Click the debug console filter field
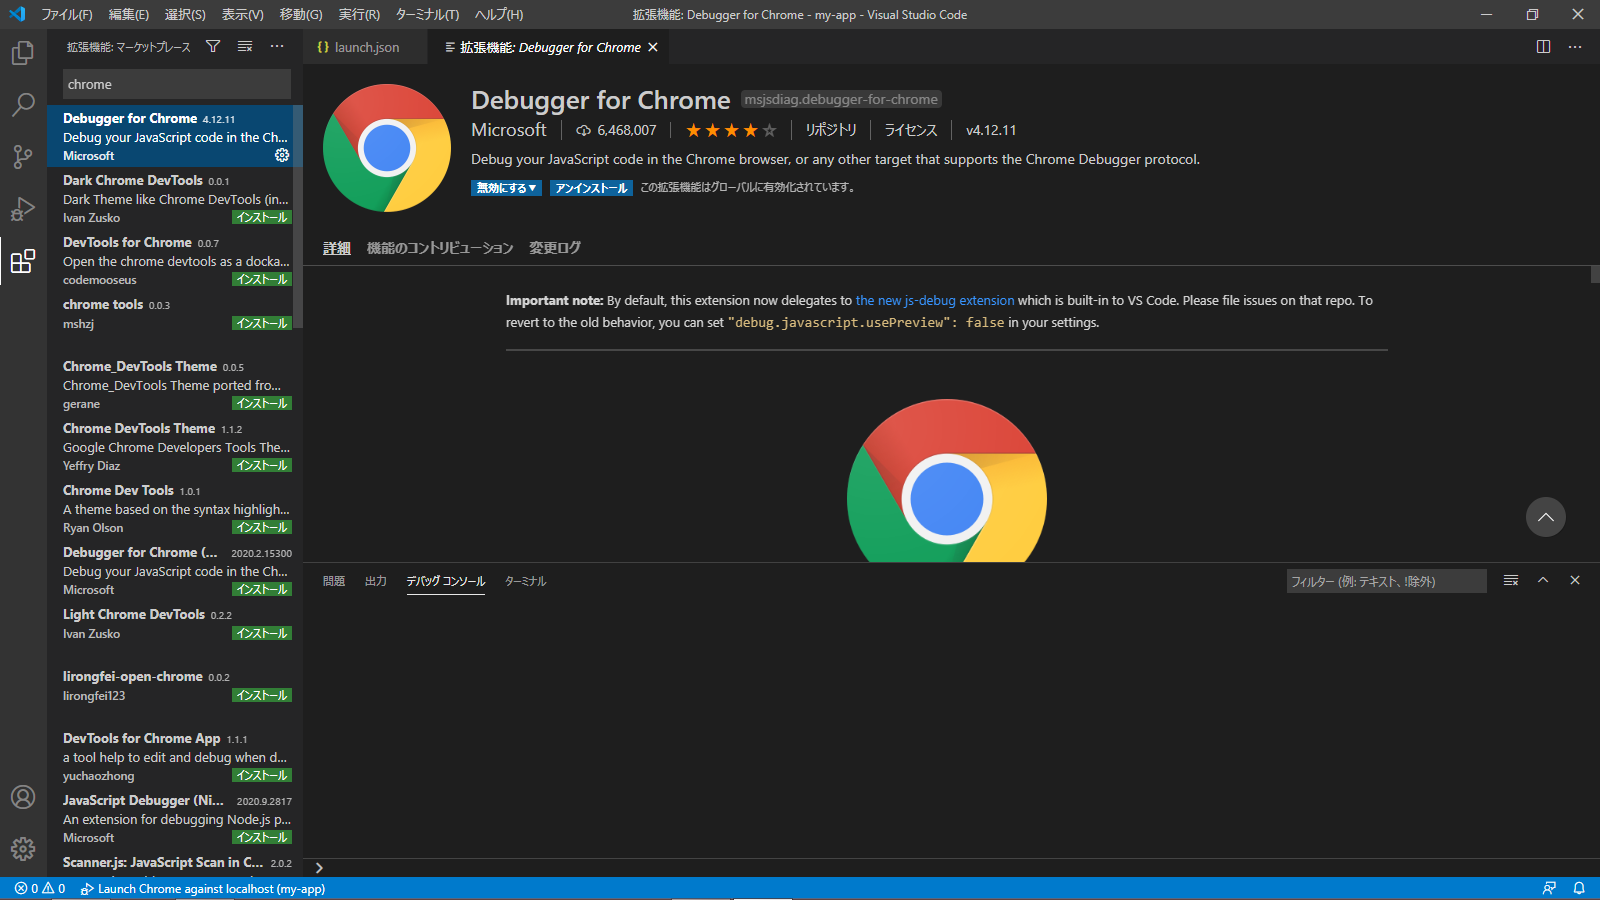The image size is (1600, 900). pyautogui.click(x=1386, y=581)
